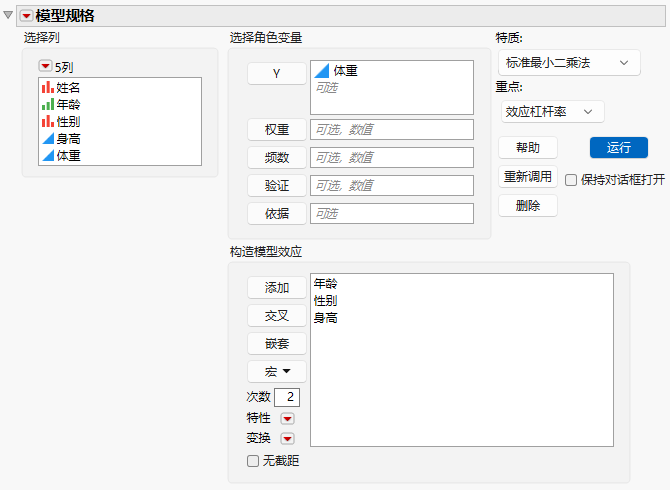Viewport: 670px width, 490px height.
Task: Click the 添加 button
Action: pos(276,288)
